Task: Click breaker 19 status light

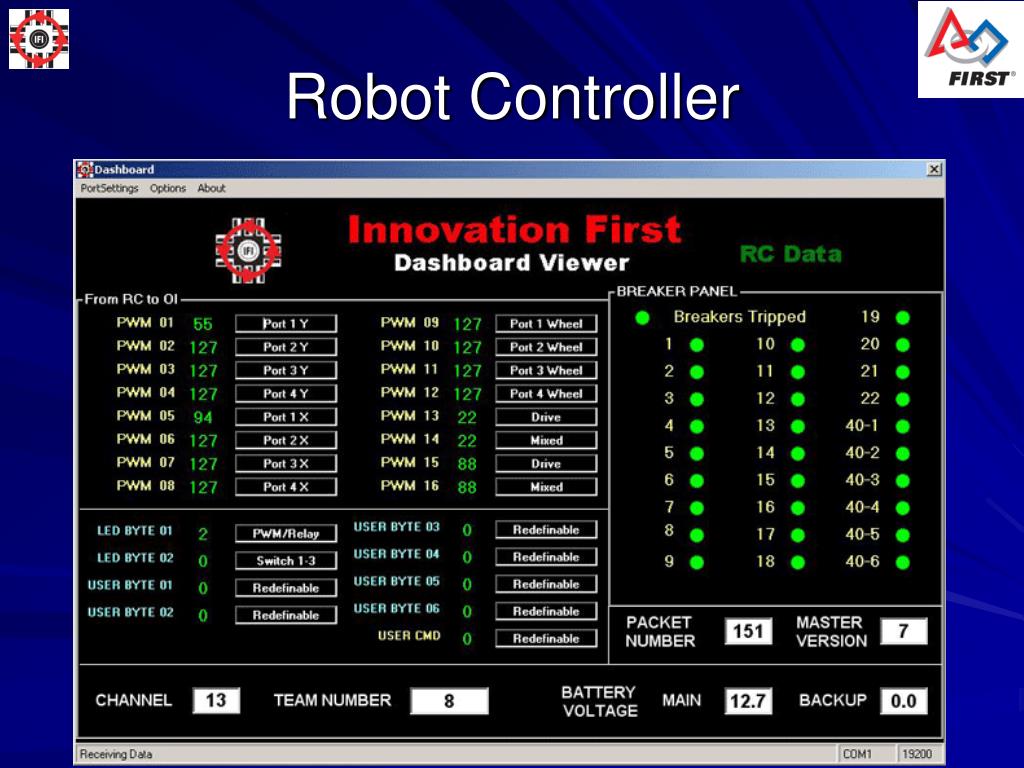Action: tap(903, 318)
